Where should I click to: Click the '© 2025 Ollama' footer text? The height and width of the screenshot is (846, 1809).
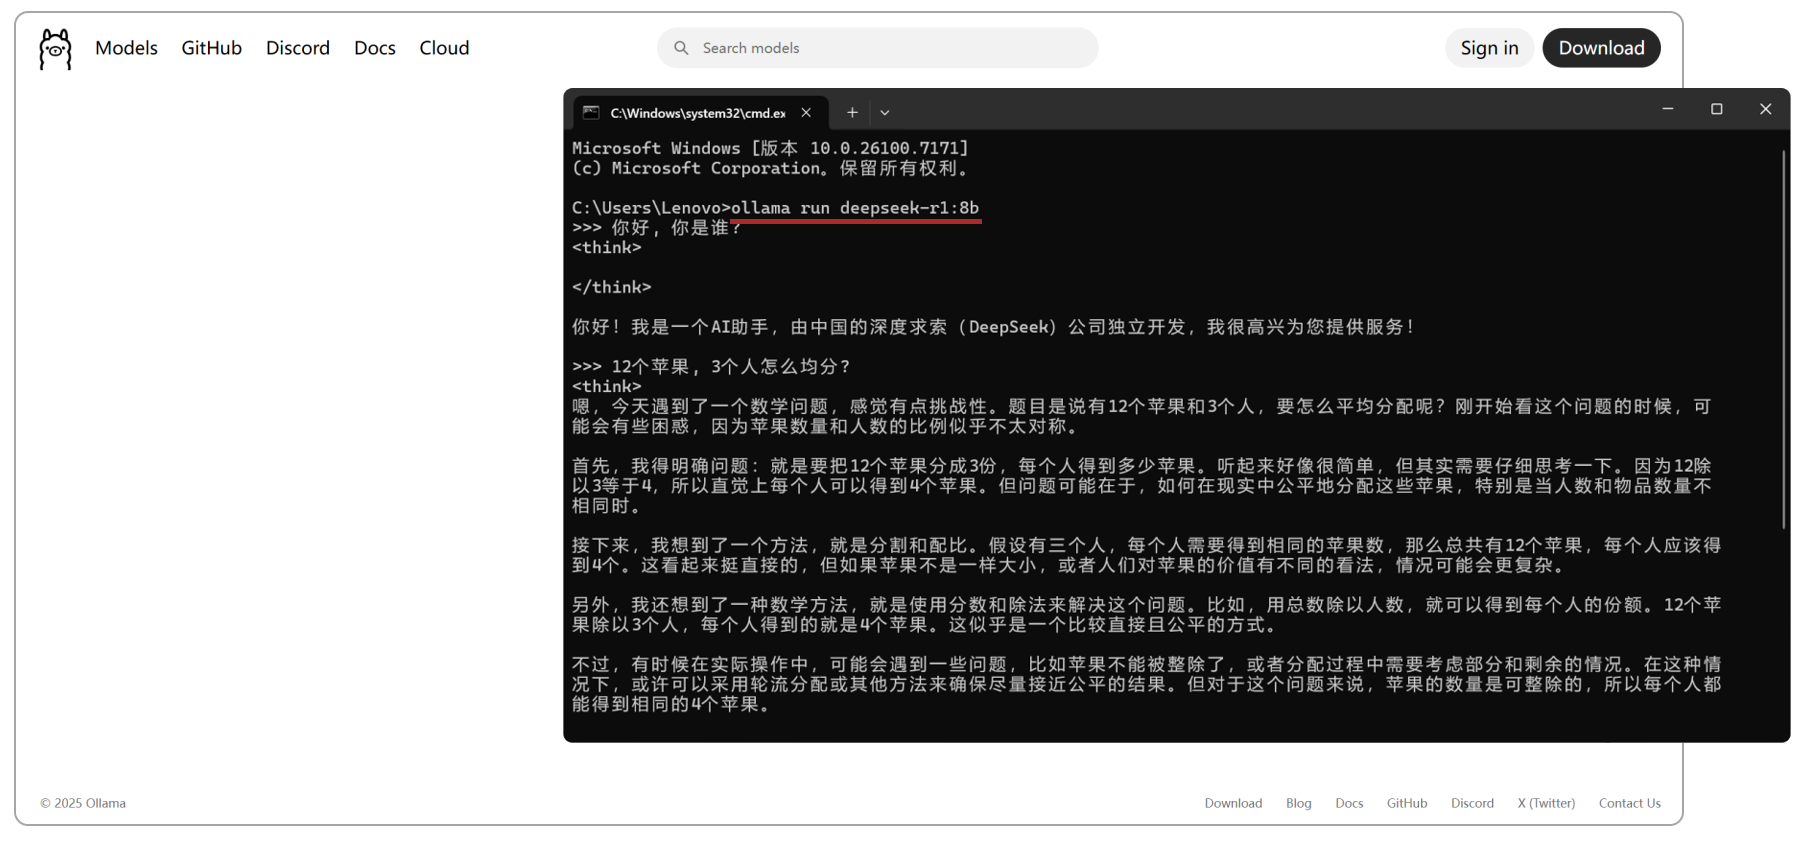pyautogui.click(x=83, y=803)
